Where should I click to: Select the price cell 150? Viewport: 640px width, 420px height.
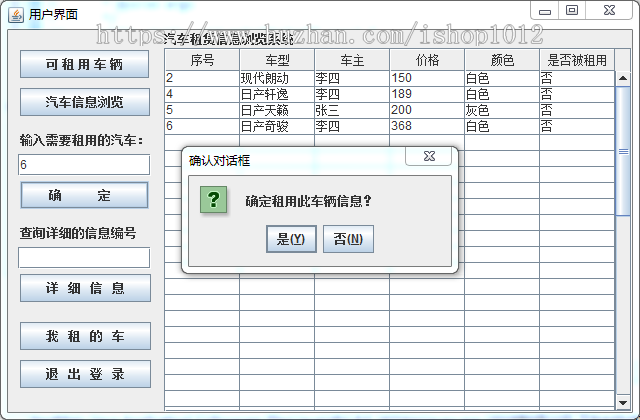(427, 78)
